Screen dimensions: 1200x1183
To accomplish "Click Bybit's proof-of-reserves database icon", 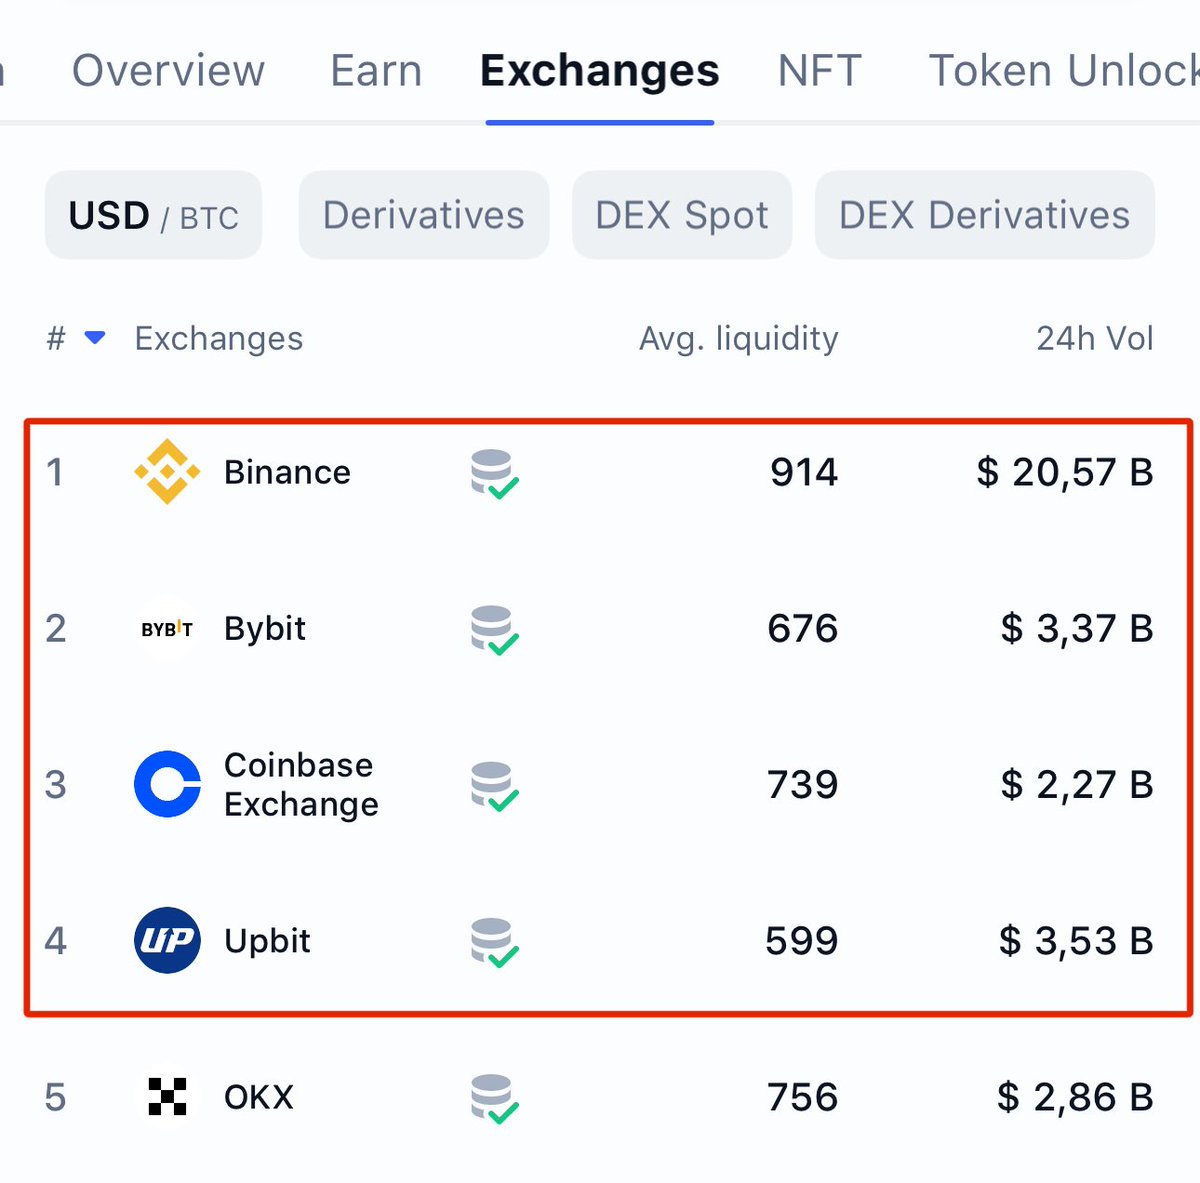I will pyautogui.click(x=495, y=630).
